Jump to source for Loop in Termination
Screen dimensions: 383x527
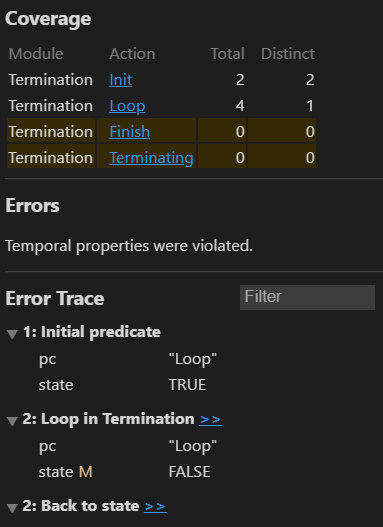tap(210, 419)
